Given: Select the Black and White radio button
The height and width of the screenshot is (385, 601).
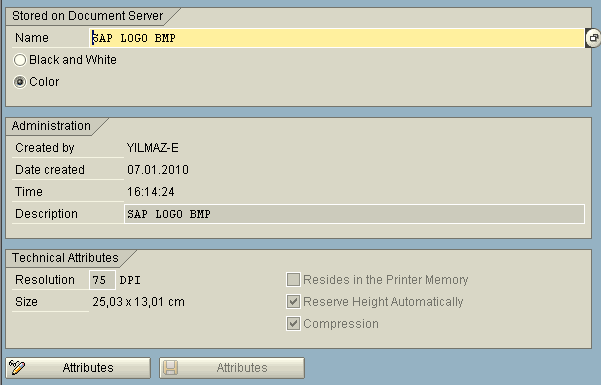Looking at the screenshot, I should click(x=20, y=60).
